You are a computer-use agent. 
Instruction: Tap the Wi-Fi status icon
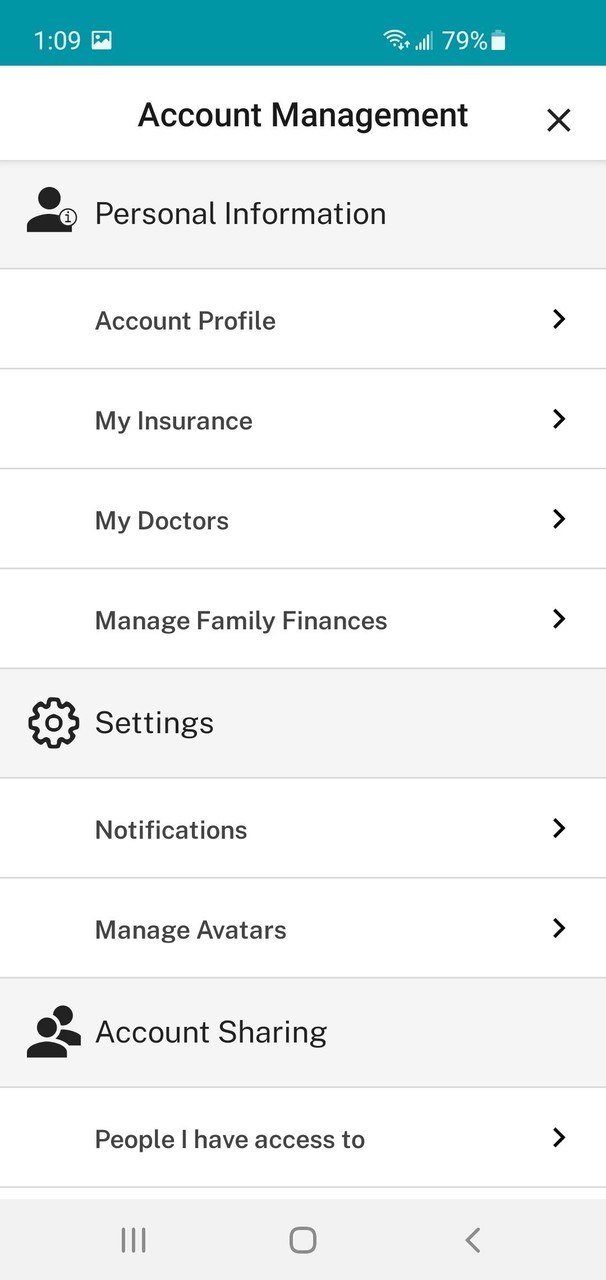tap(396, 40)
